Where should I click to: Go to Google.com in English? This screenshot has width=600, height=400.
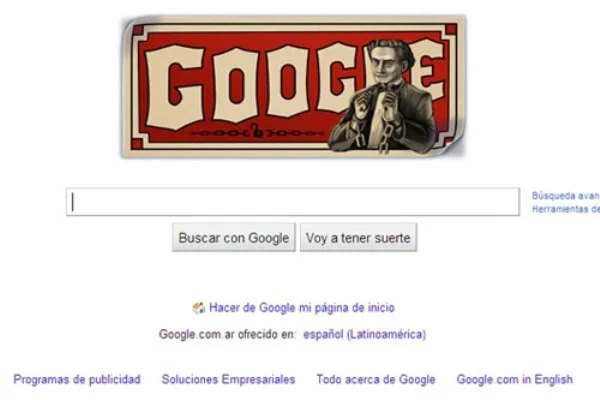coord(515,379)
